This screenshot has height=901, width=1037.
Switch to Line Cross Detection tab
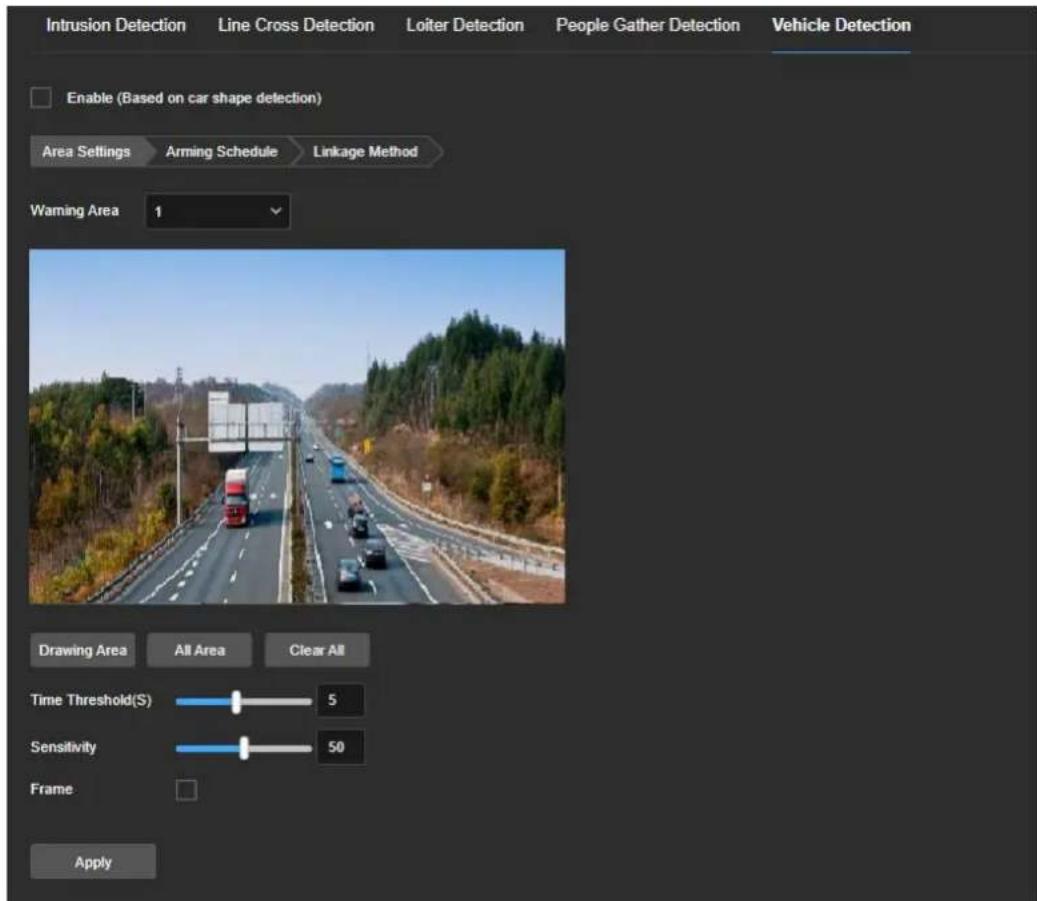click(296, 25)
